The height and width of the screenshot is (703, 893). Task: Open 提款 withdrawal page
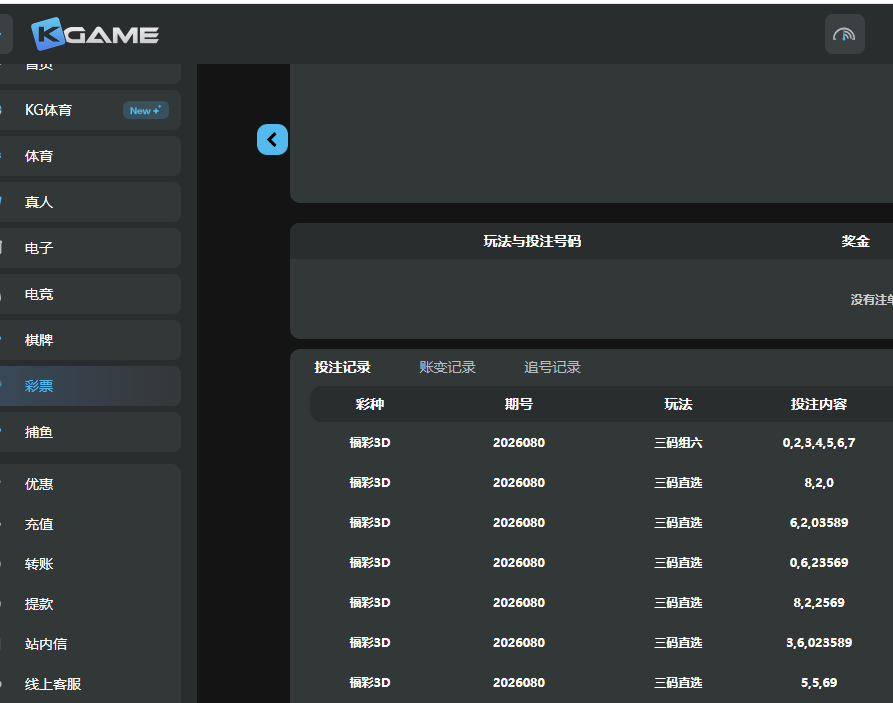point(39,604)
